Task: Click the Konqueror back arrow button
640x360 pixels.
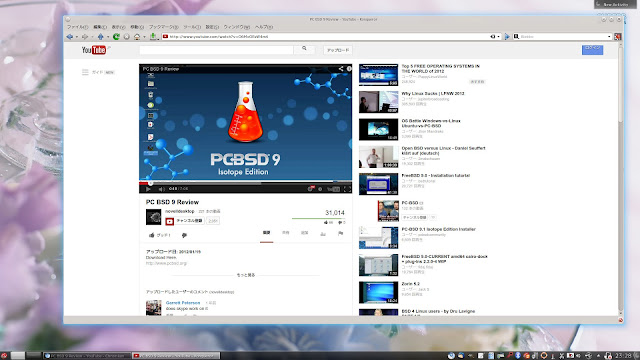Action: (70, 37)
